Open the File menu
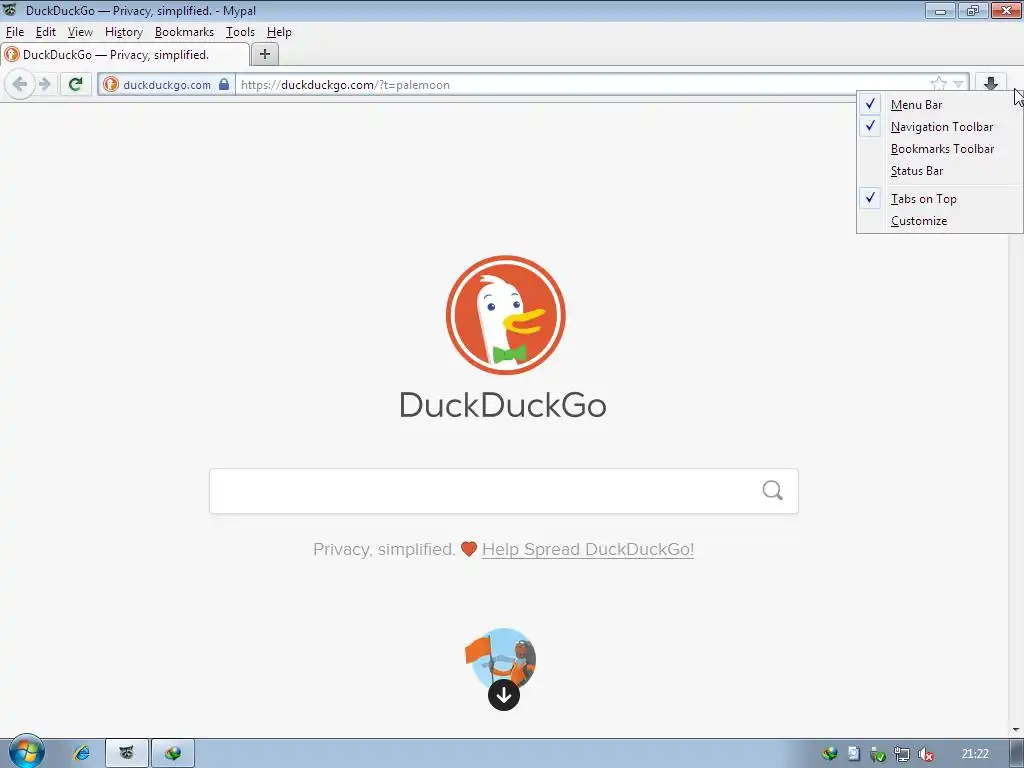 (x=14, y=32)
